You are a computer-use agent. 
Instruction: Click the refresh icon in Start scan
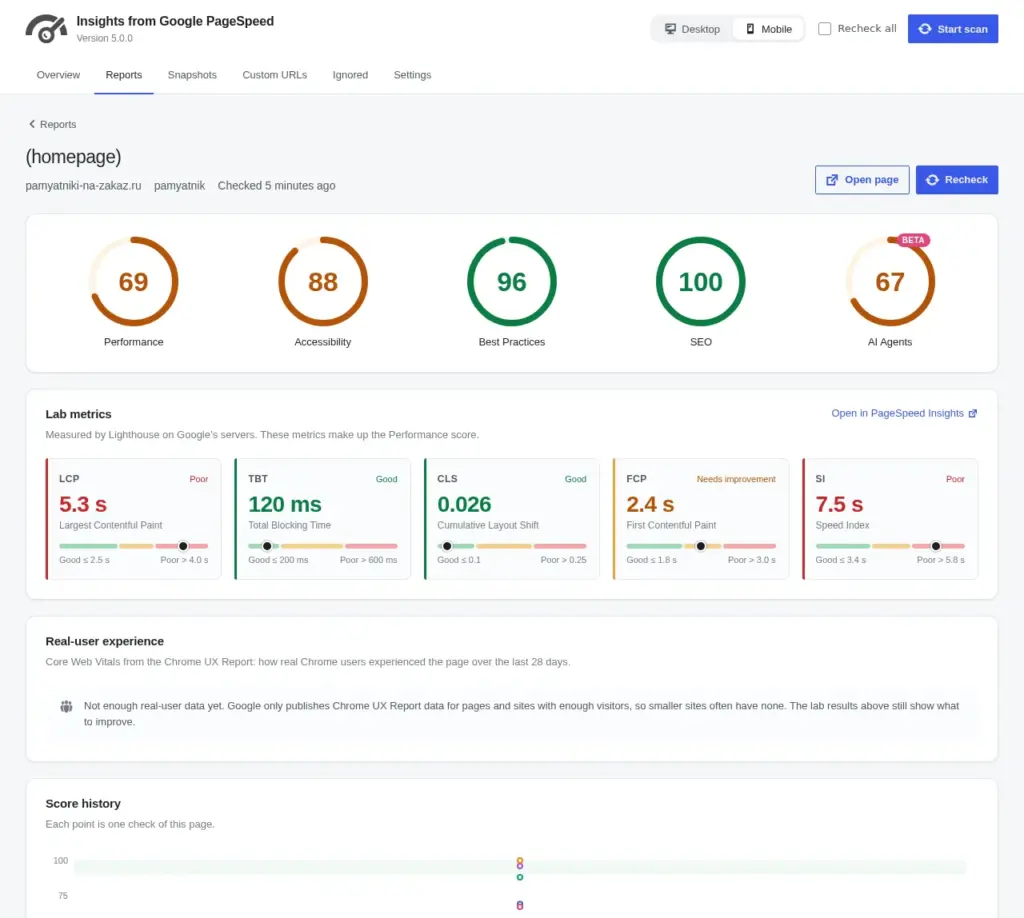(925, 29)
